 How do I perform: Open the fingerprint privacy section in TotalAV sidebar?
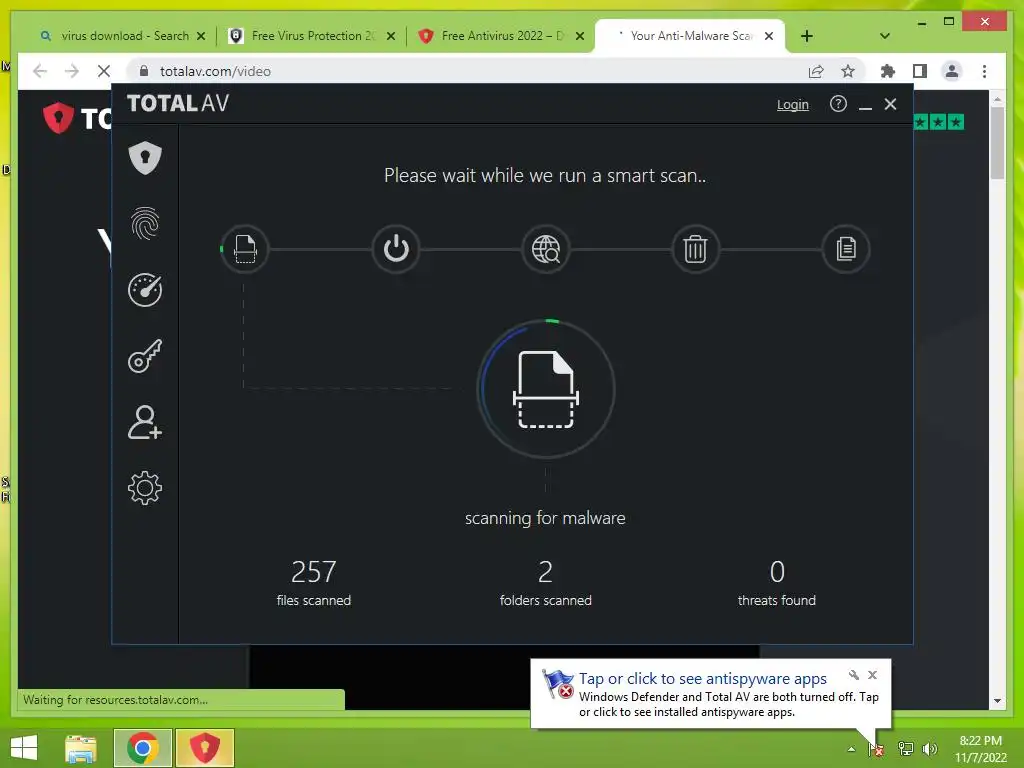[145, 223]
